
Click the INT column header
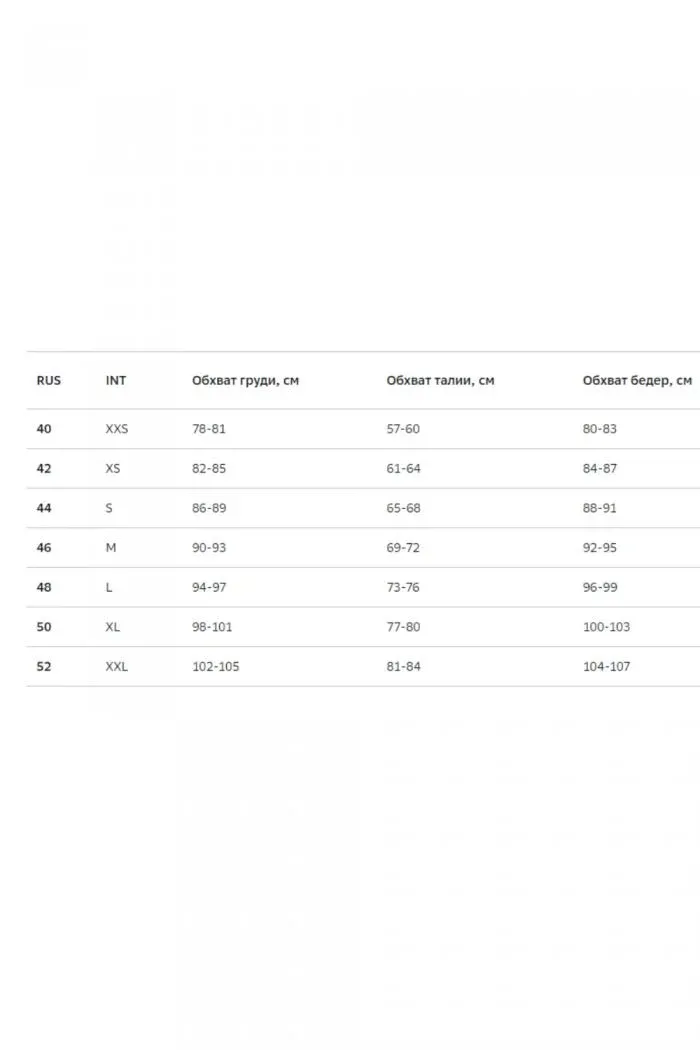115,380
